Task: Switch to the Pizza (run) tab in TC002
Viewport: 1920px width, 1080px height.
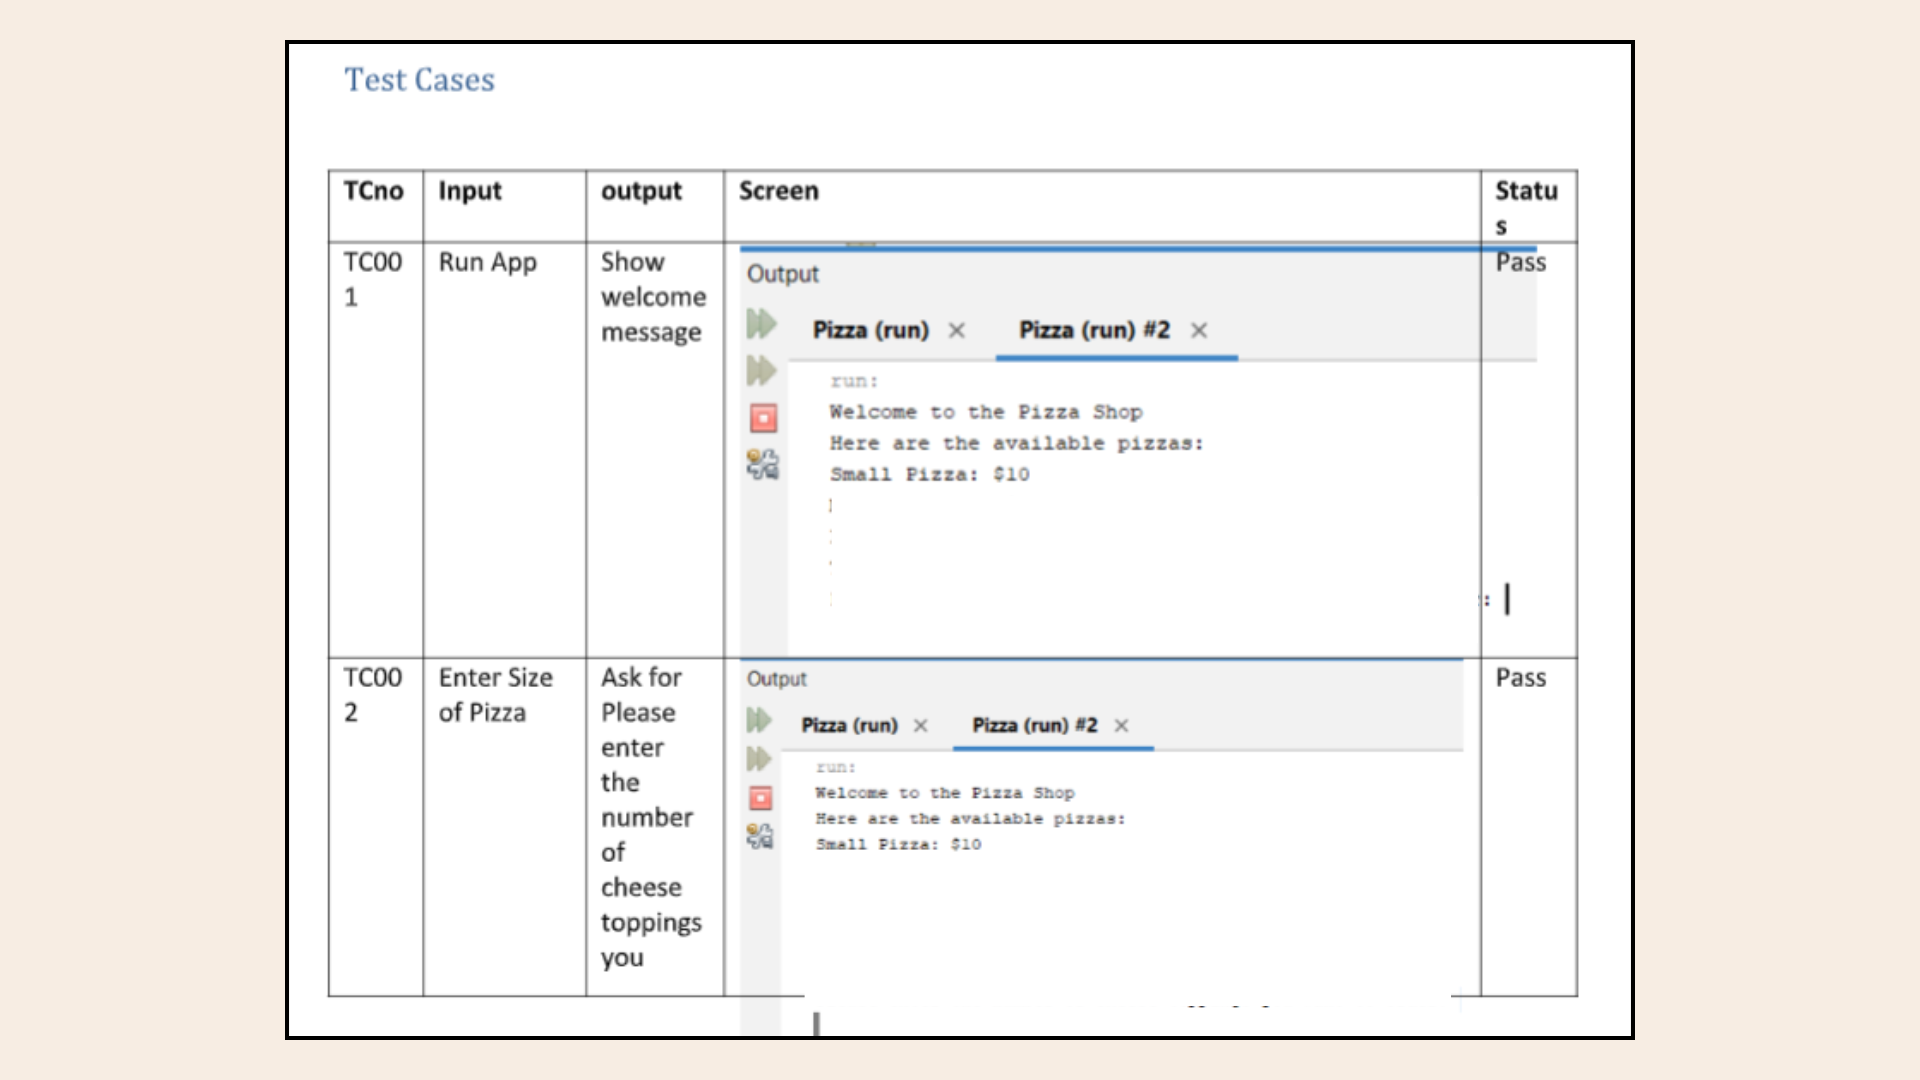Action: click(x=849, y=725)
